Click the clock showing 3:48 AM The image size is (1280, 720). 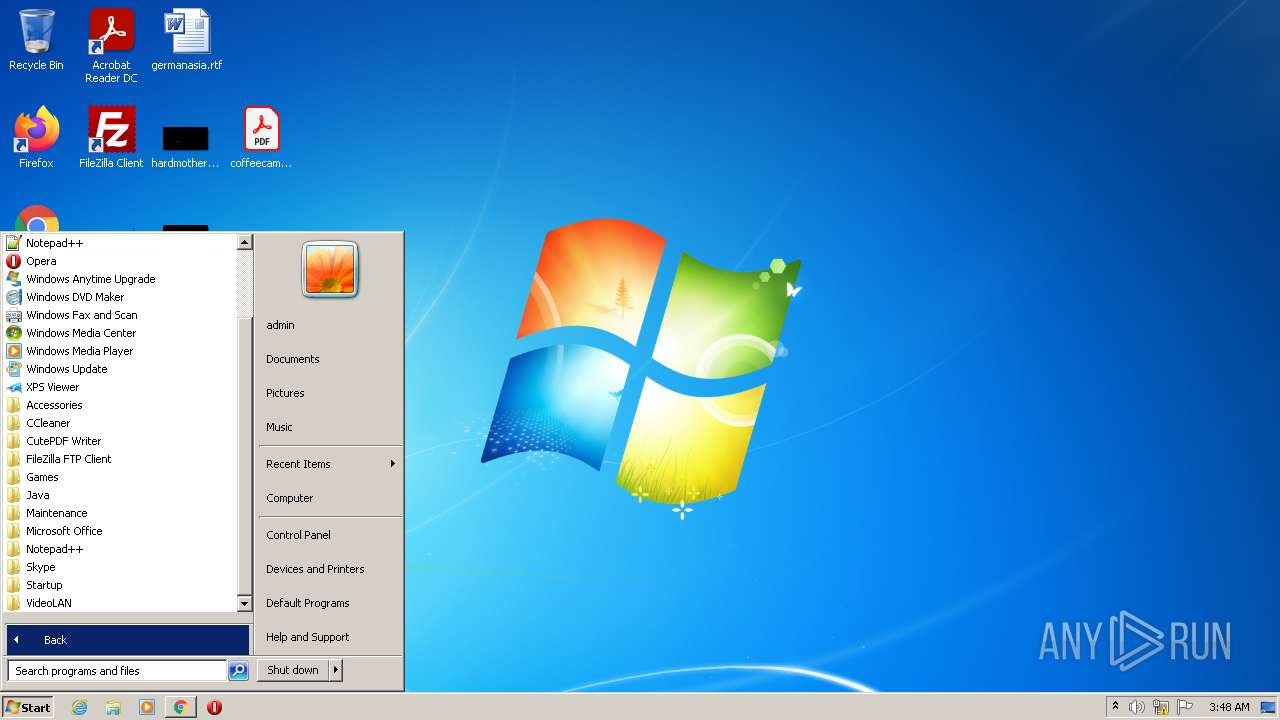click(x=1229, y=707)
